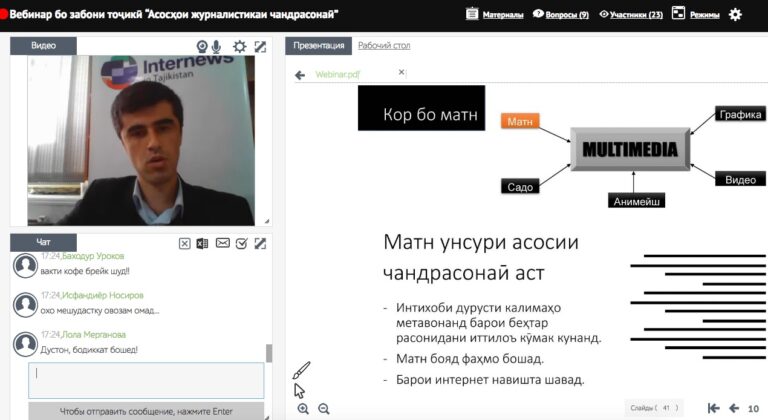The height and width of the screenshot is (420, 768).
Task: Click the Садо label on slide
Action: [x=520, y=187]
